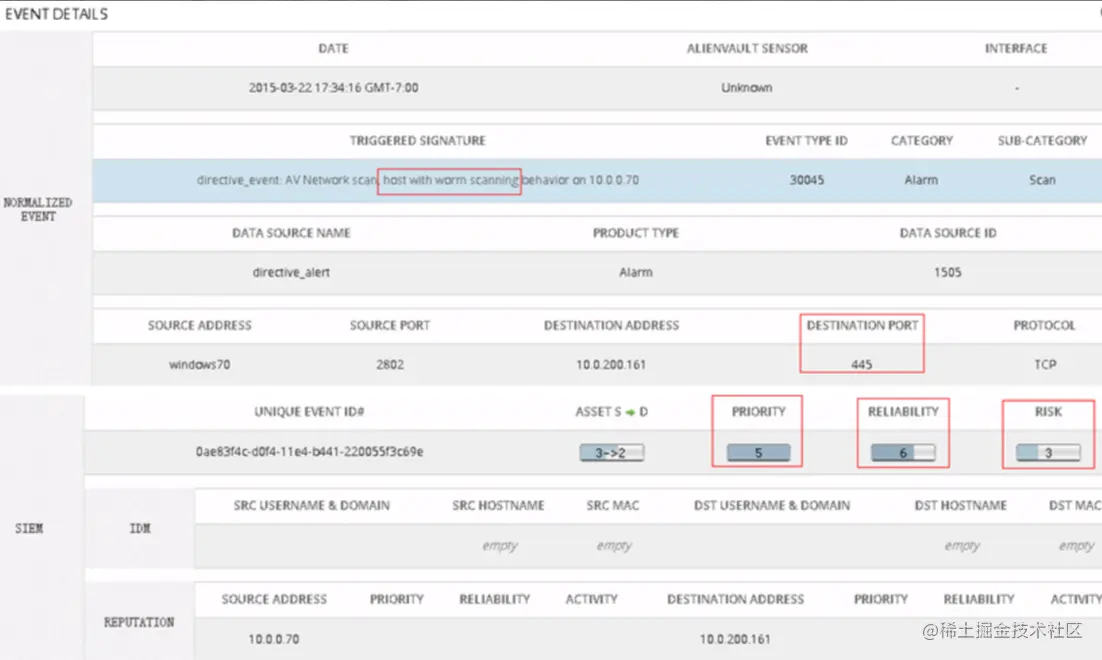Click the AlienVault sensor value Unknown
1102x660 pixels.
tap(746, 88)
